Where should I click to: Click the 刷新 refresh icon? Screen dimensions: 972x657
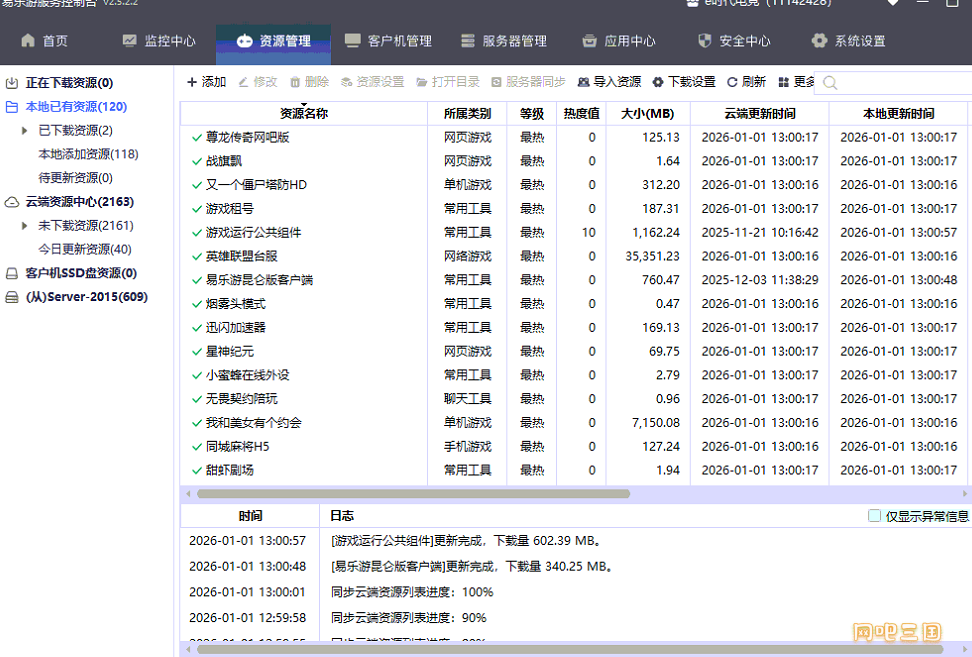(x=732, y=82)
